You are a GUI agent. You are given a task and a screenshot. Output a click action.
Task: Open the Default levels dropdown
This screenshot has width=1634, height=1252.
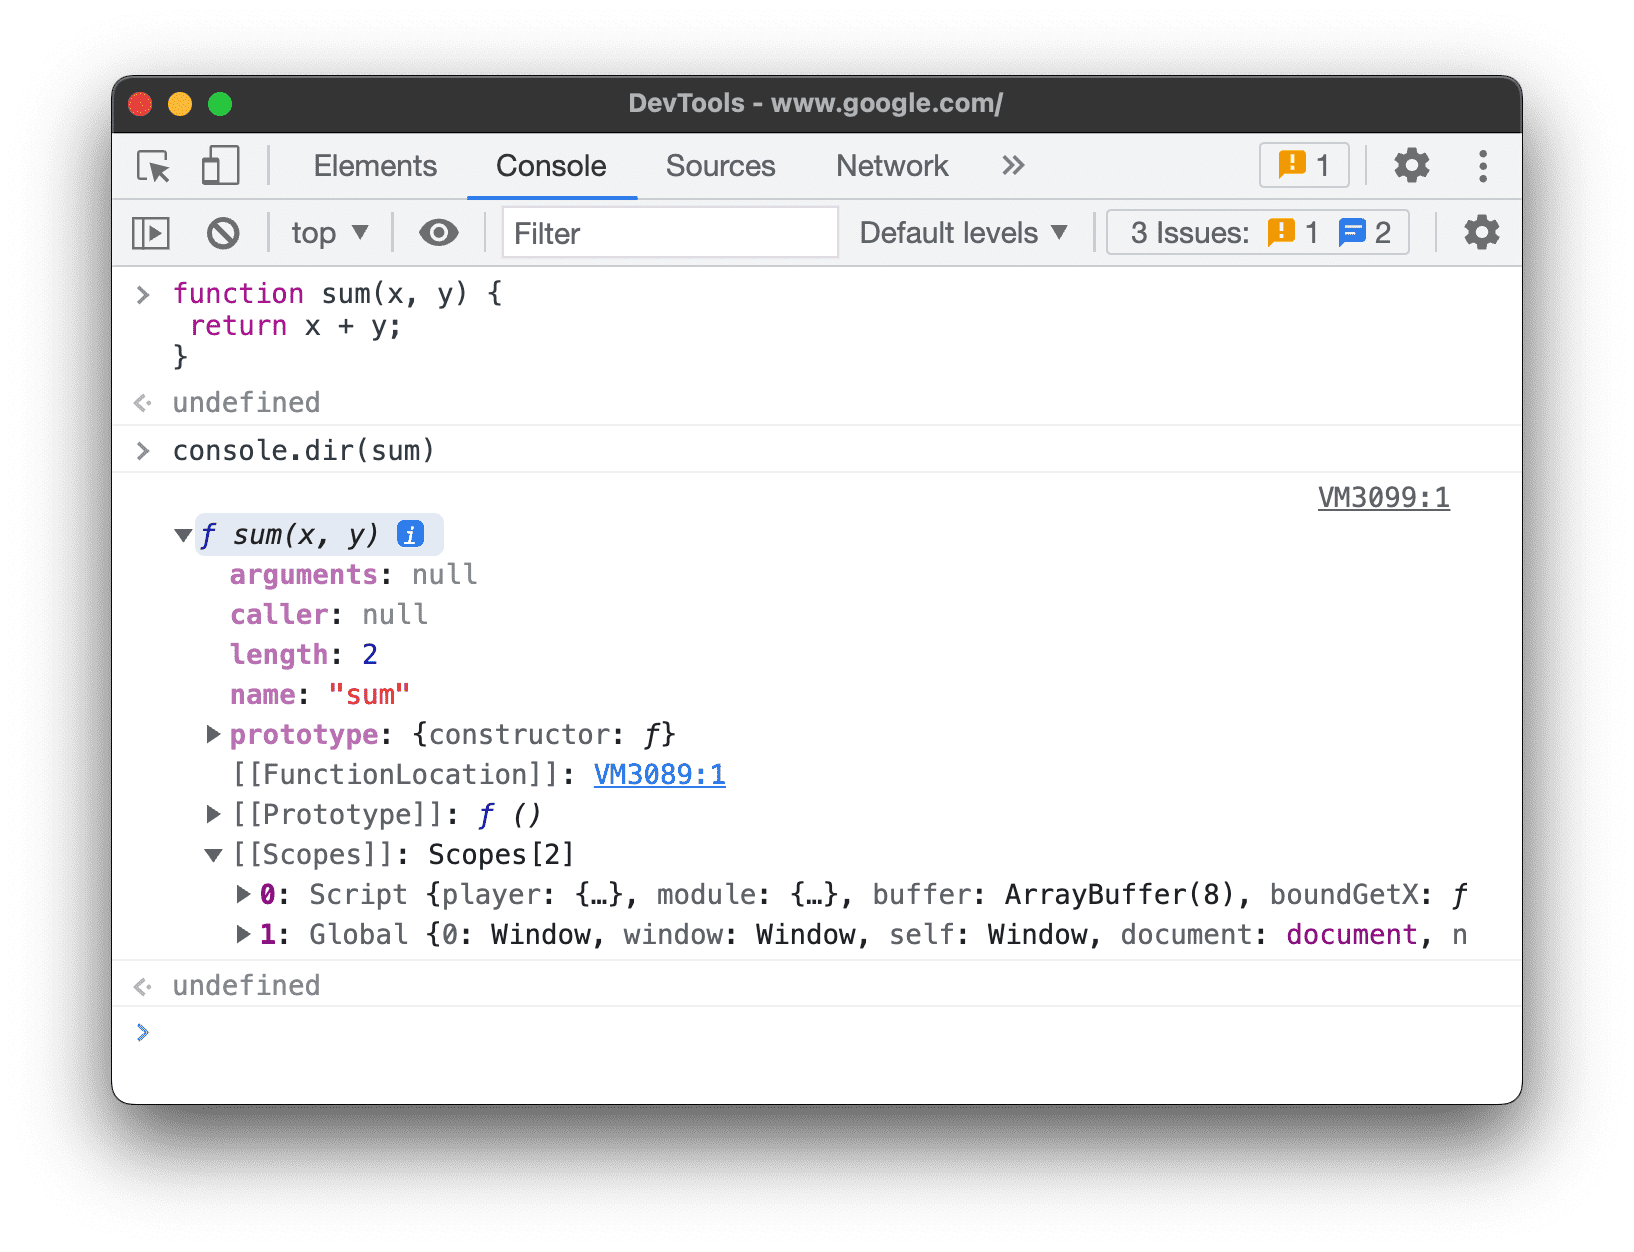coord(963,233)
